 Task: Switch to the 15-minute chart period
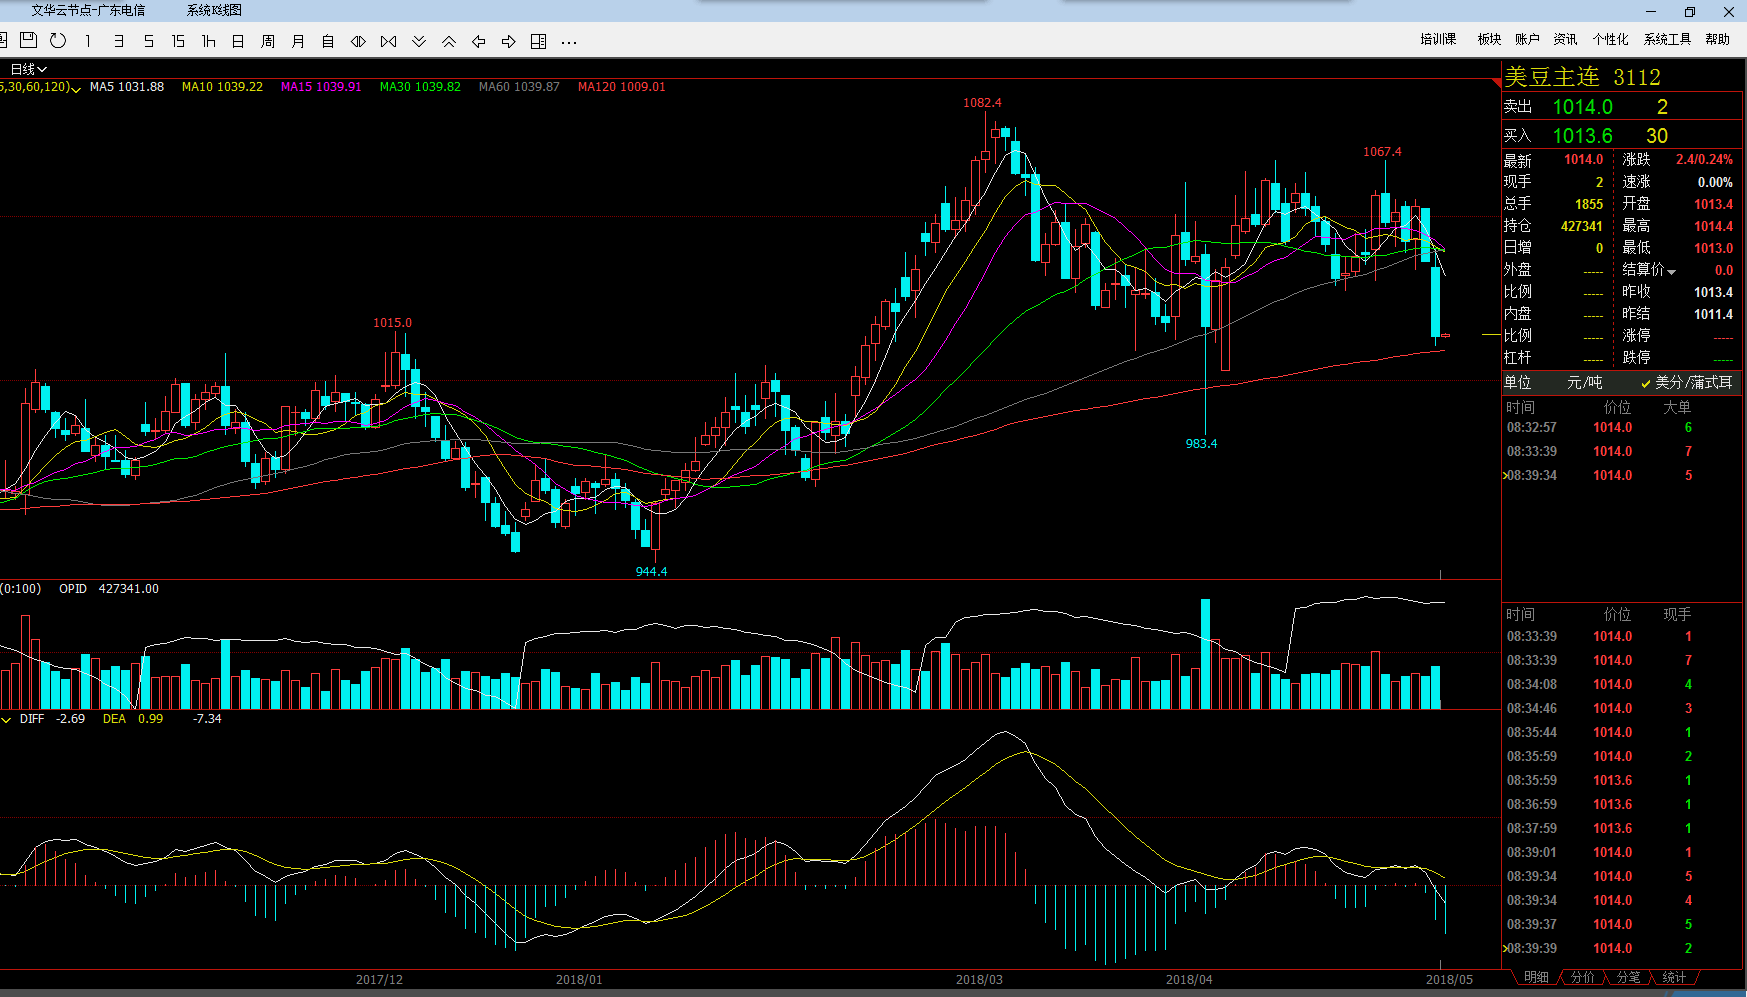(x=178, y=41)
